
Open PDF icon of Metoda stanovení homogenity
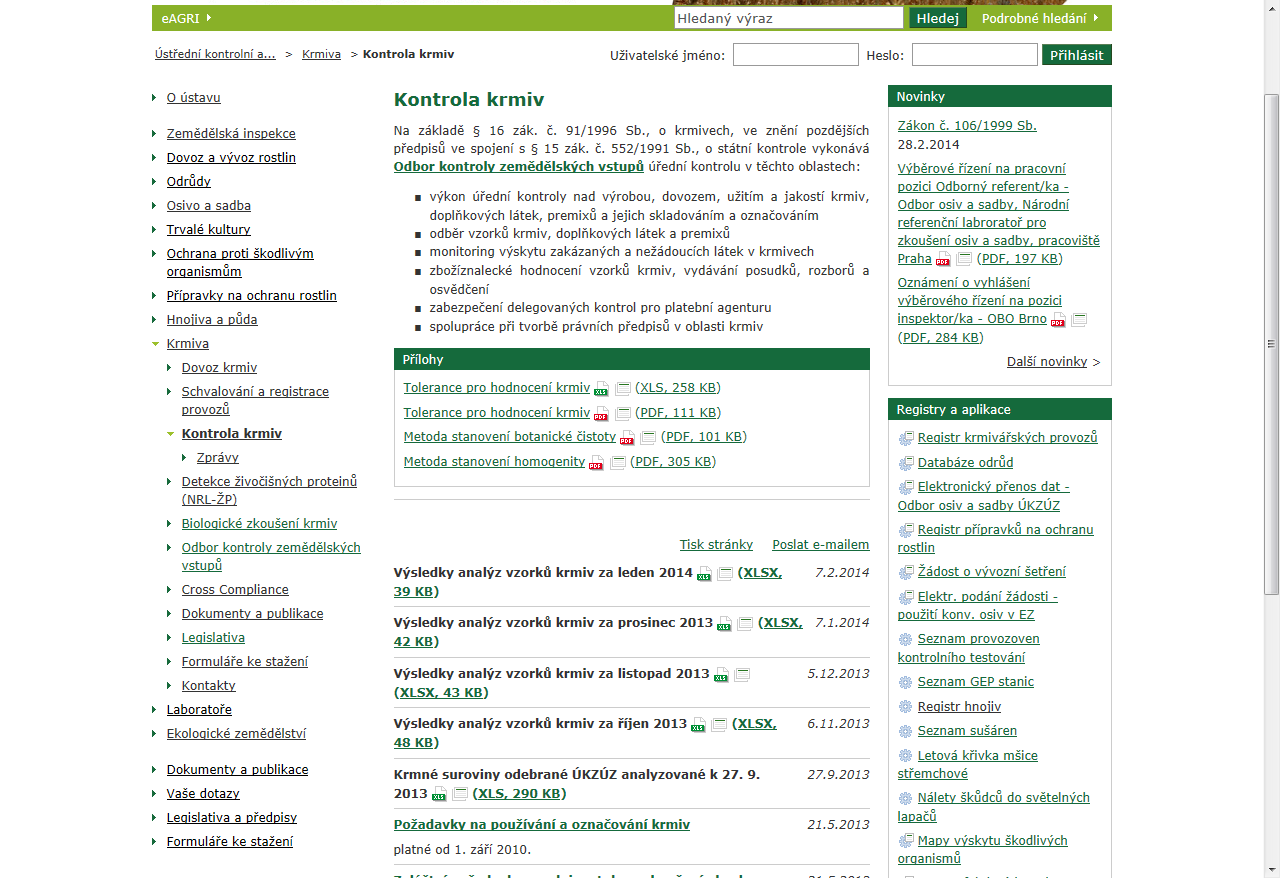(x=597, y=463)
